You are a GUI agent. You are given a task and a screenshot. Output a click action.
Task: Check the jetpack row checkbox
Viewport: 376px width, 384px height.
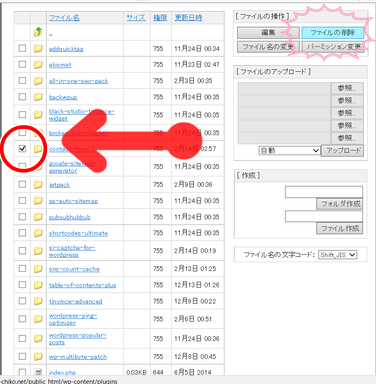pos(22,184)
